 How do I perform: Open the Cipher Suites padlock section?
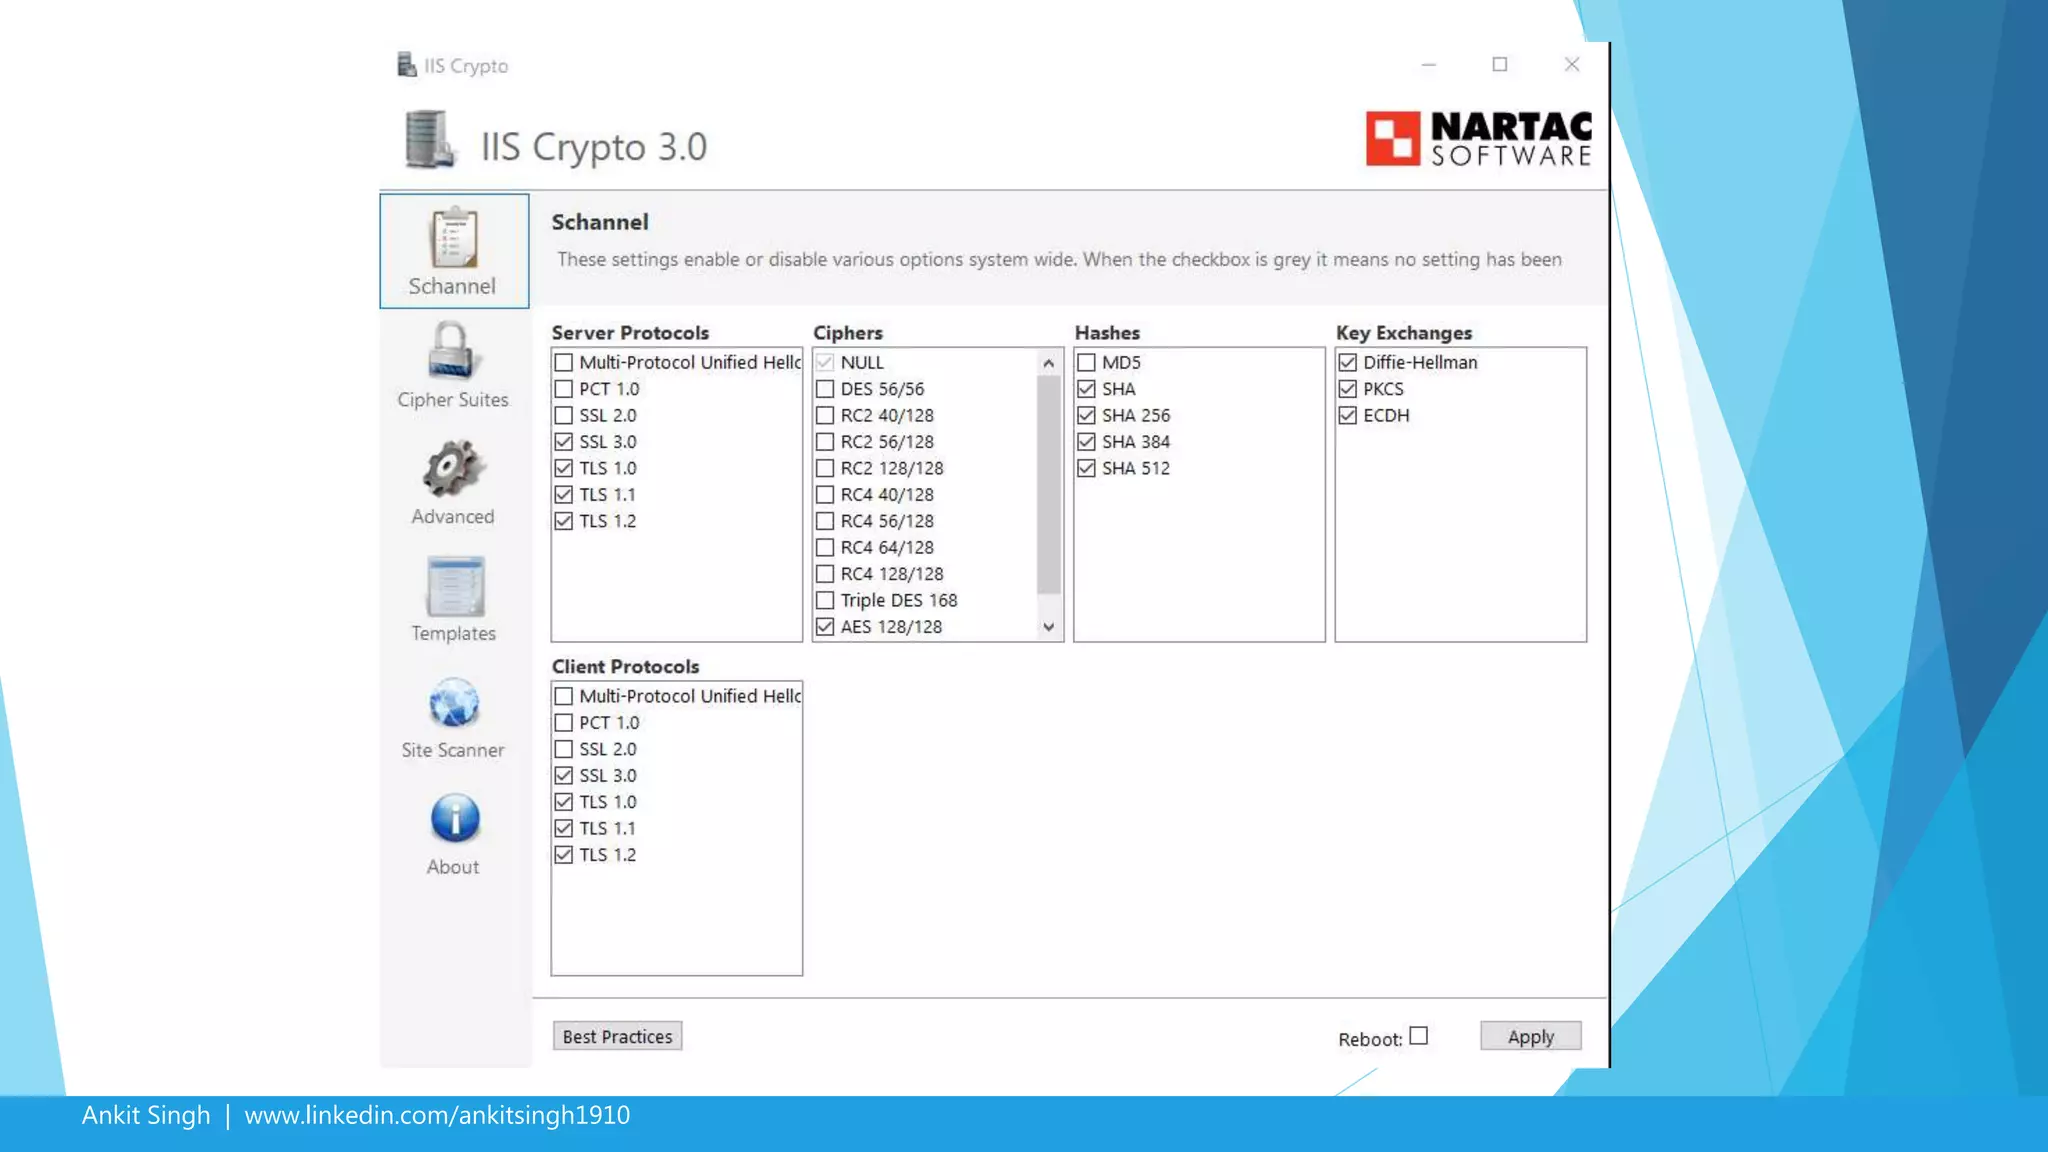coord(453,366)
